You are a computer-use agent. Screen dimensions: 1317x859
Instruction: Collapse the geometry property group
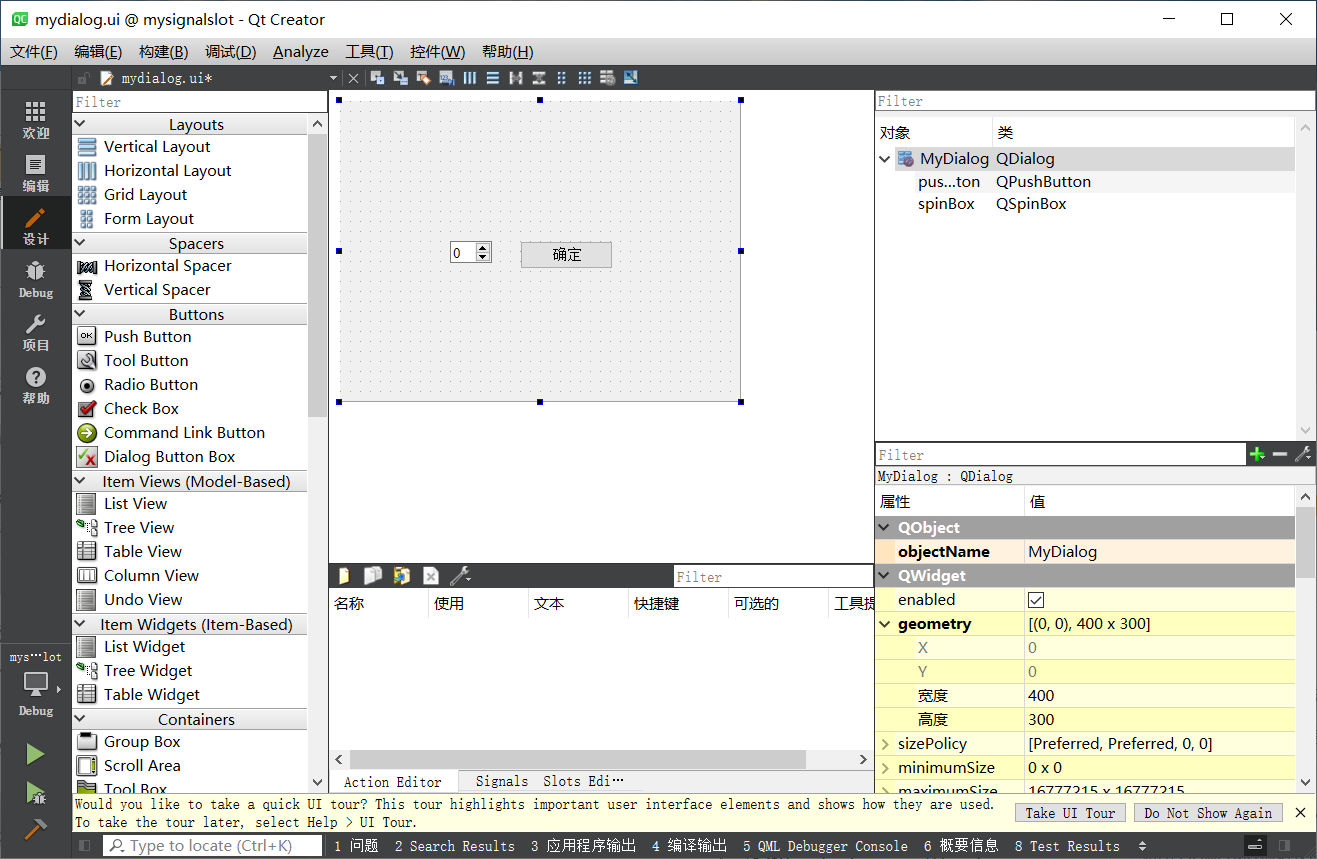[x=885, y=624]
